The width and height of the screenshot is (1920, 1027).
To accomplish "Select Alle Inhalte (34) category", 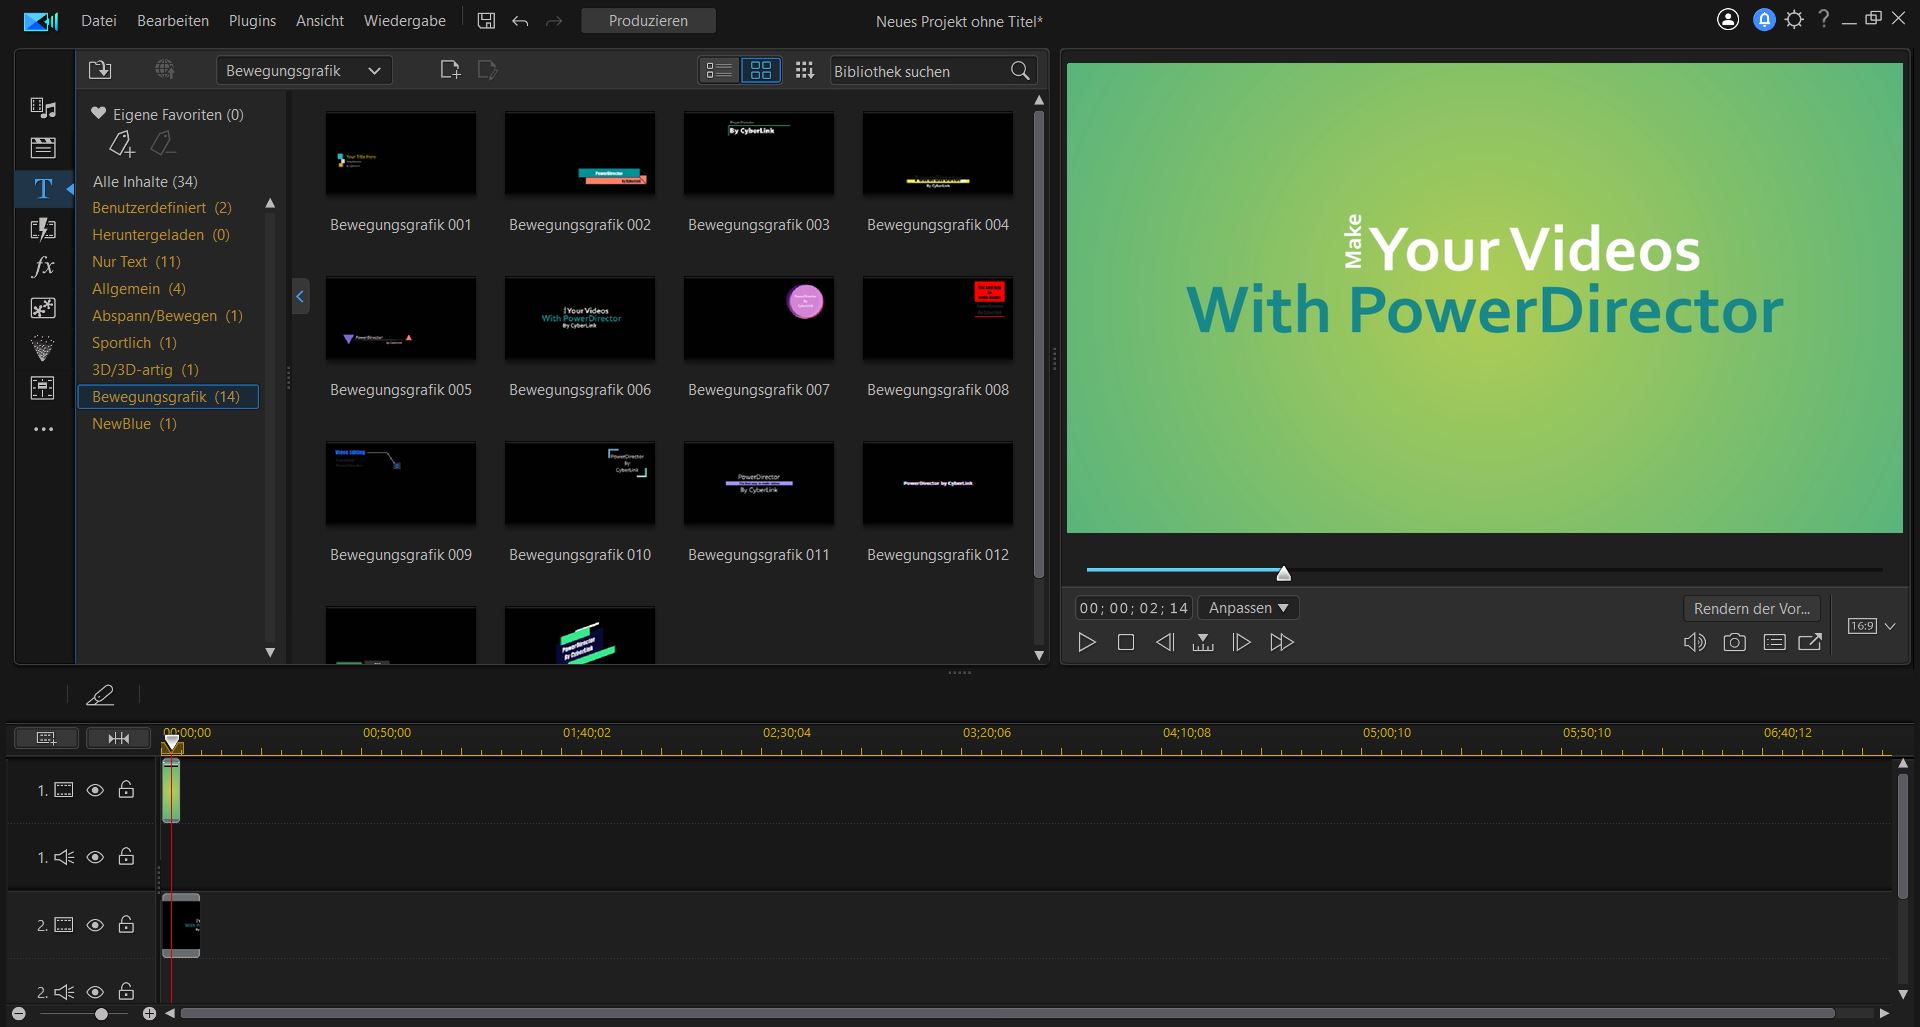I will (145, 181).
